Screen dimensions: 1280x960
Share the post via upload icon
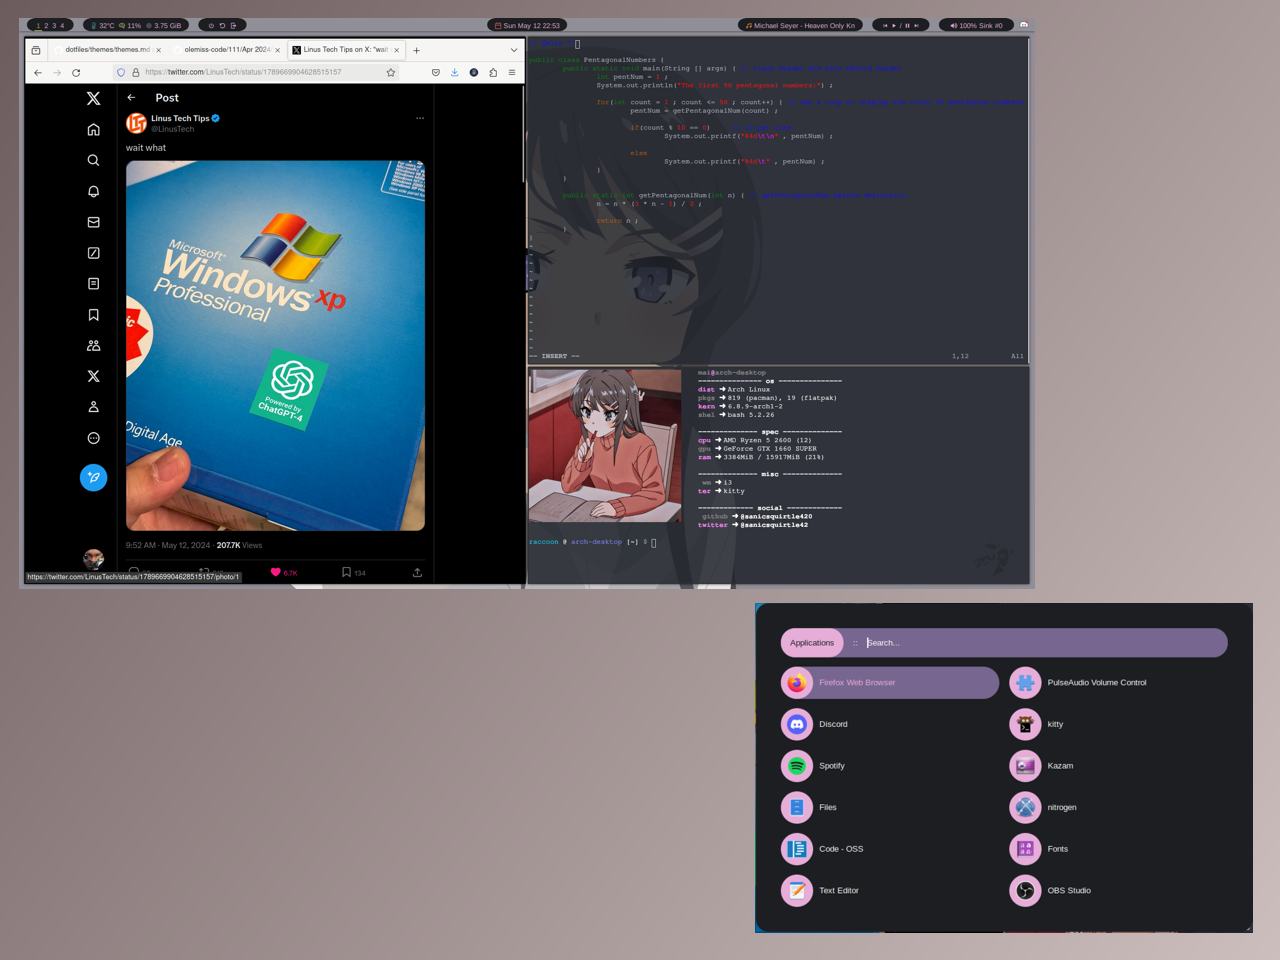click(417, 572)
